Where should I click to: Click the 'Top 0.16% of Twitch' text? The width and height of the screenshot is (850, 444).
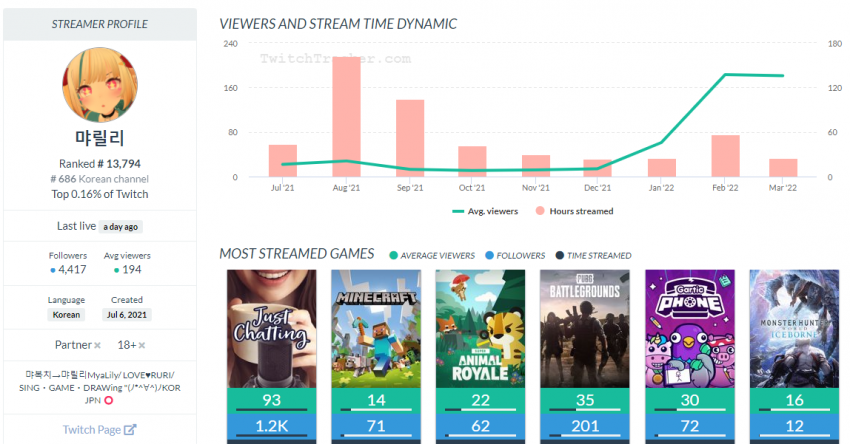(100, 194)
